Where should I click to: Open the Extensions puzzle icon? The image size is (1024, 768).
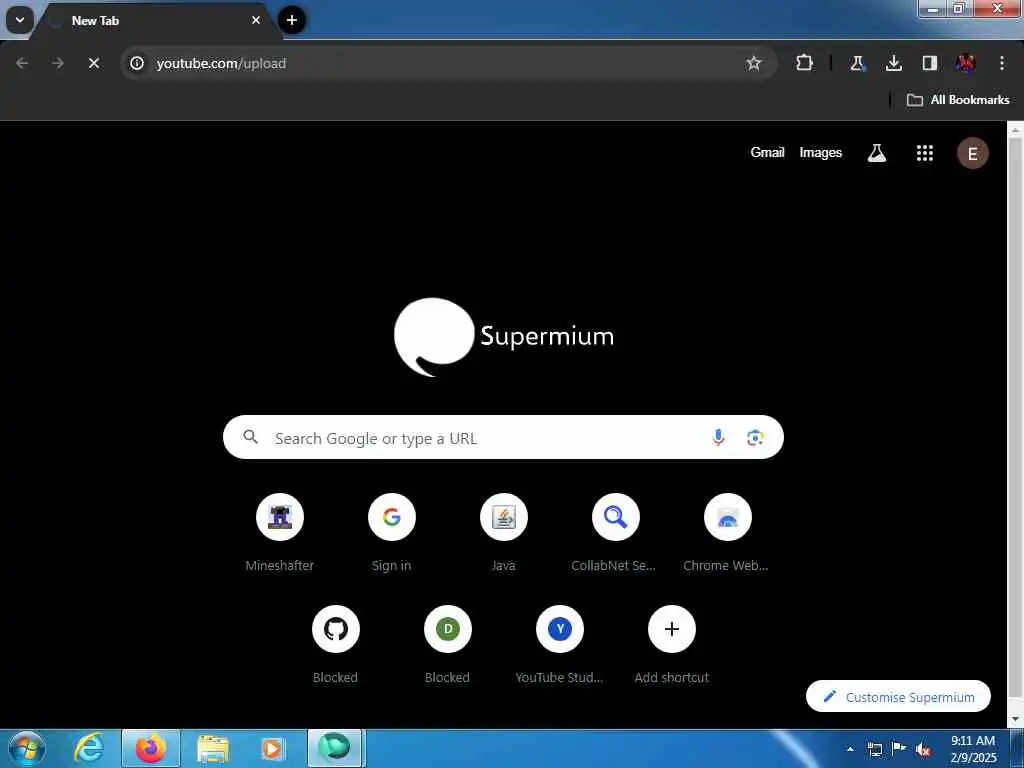tap(805, 63)
